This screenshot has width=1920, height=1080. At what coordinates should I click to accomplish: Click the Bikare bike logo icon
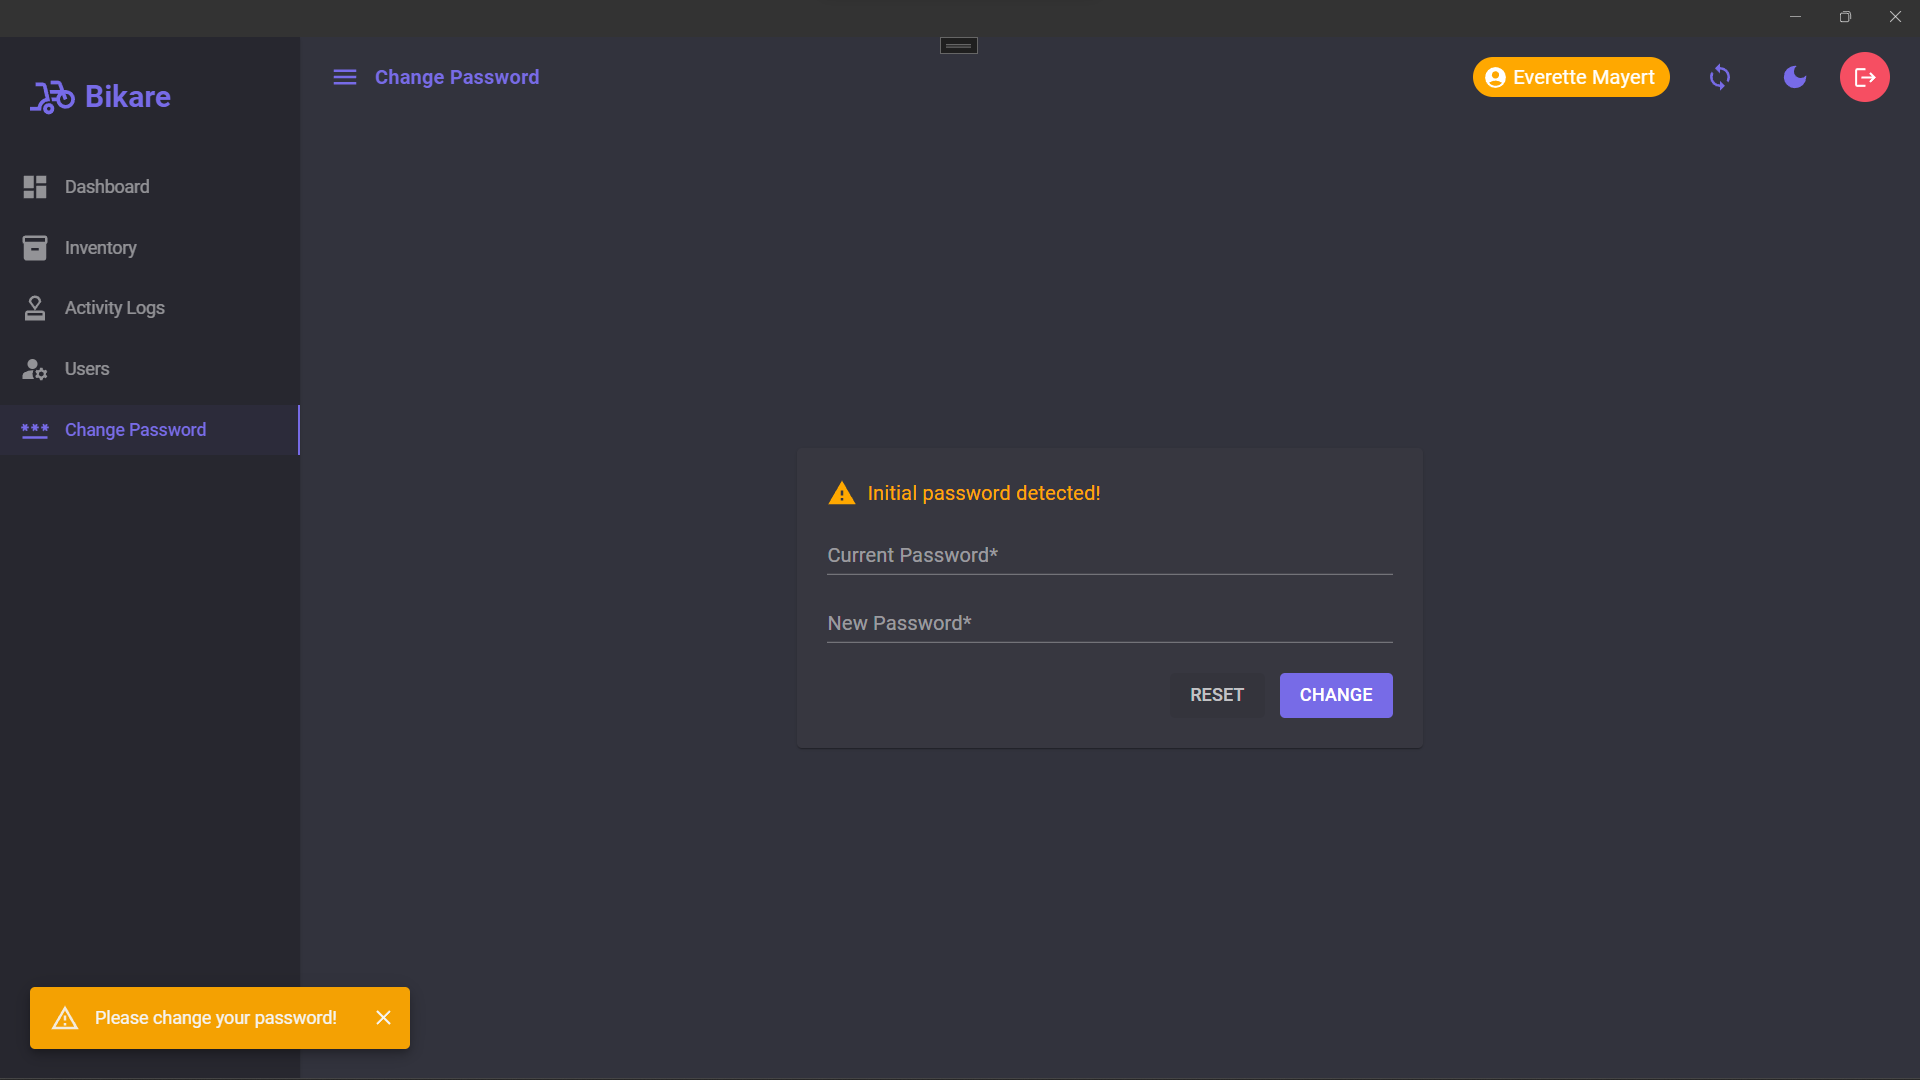[50, 96]
